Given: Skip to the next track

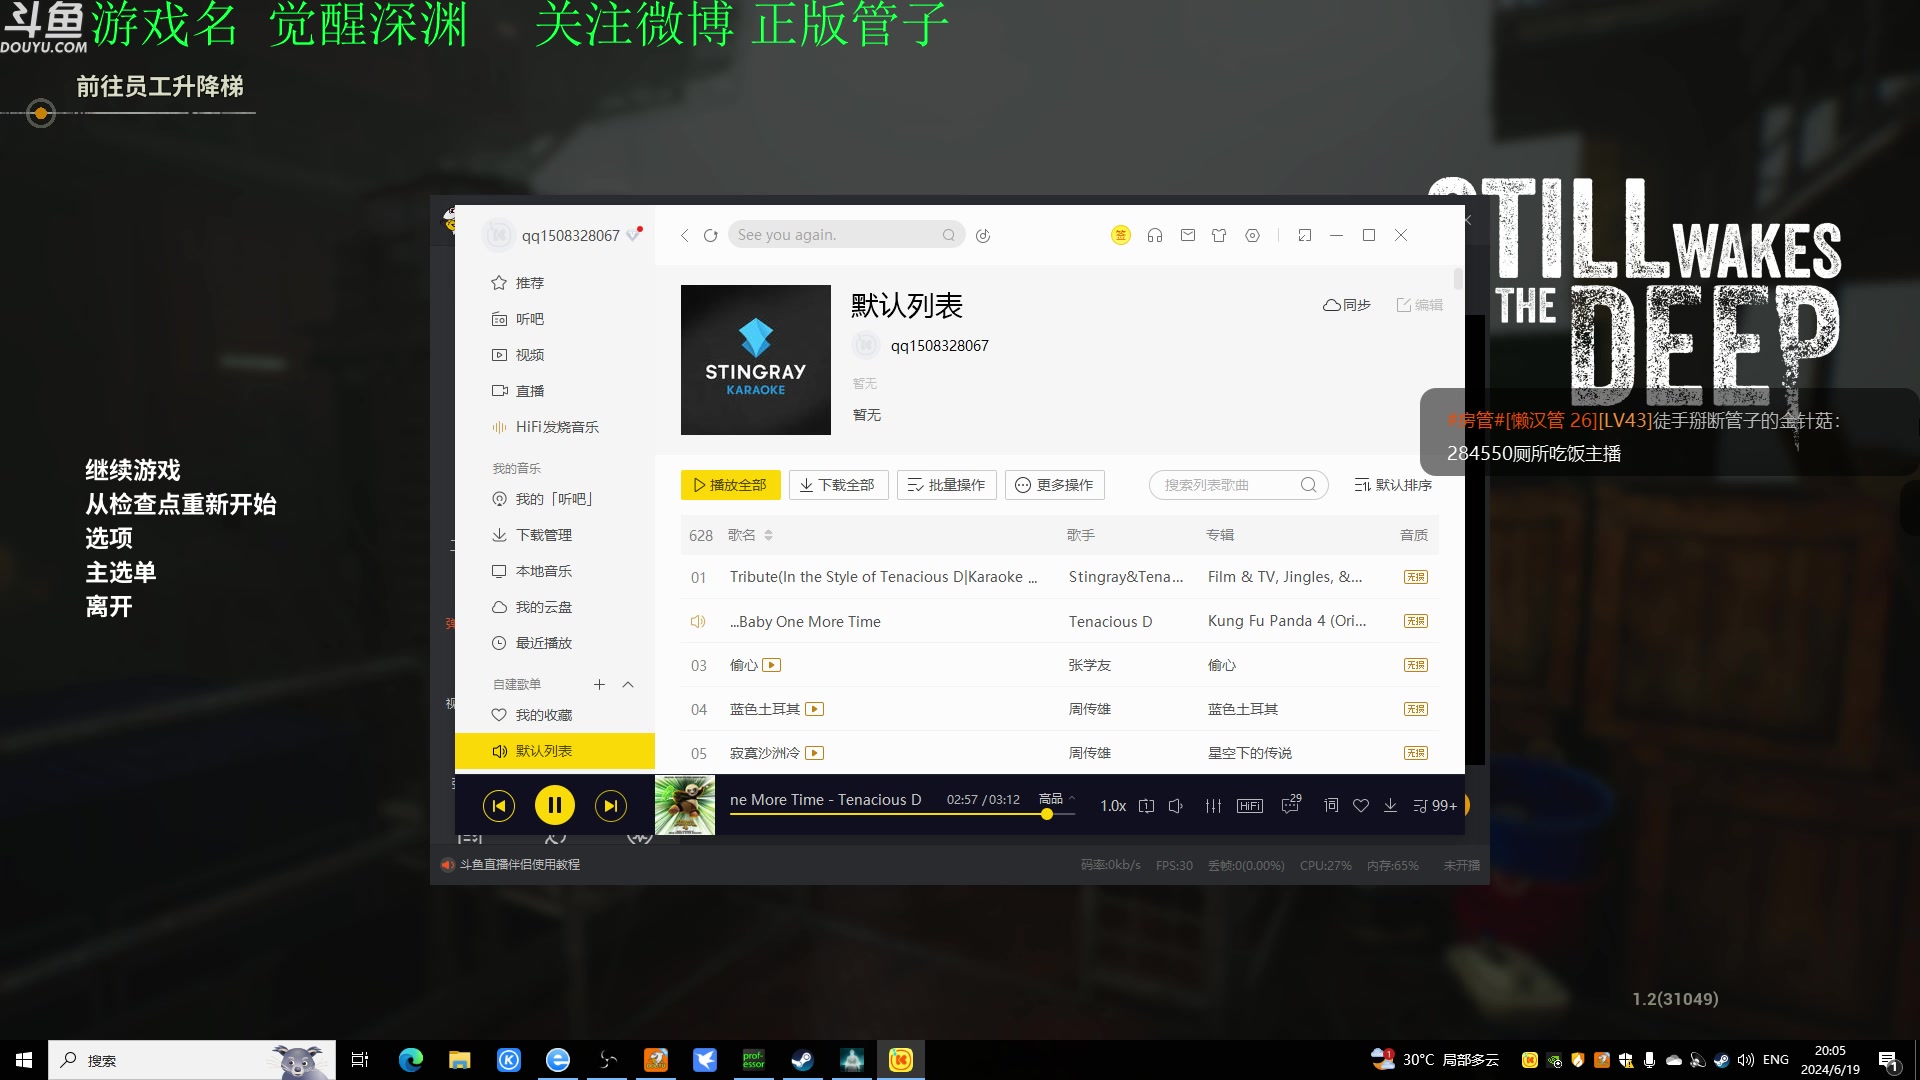Looking at the screenshot, I should [610, 805].
